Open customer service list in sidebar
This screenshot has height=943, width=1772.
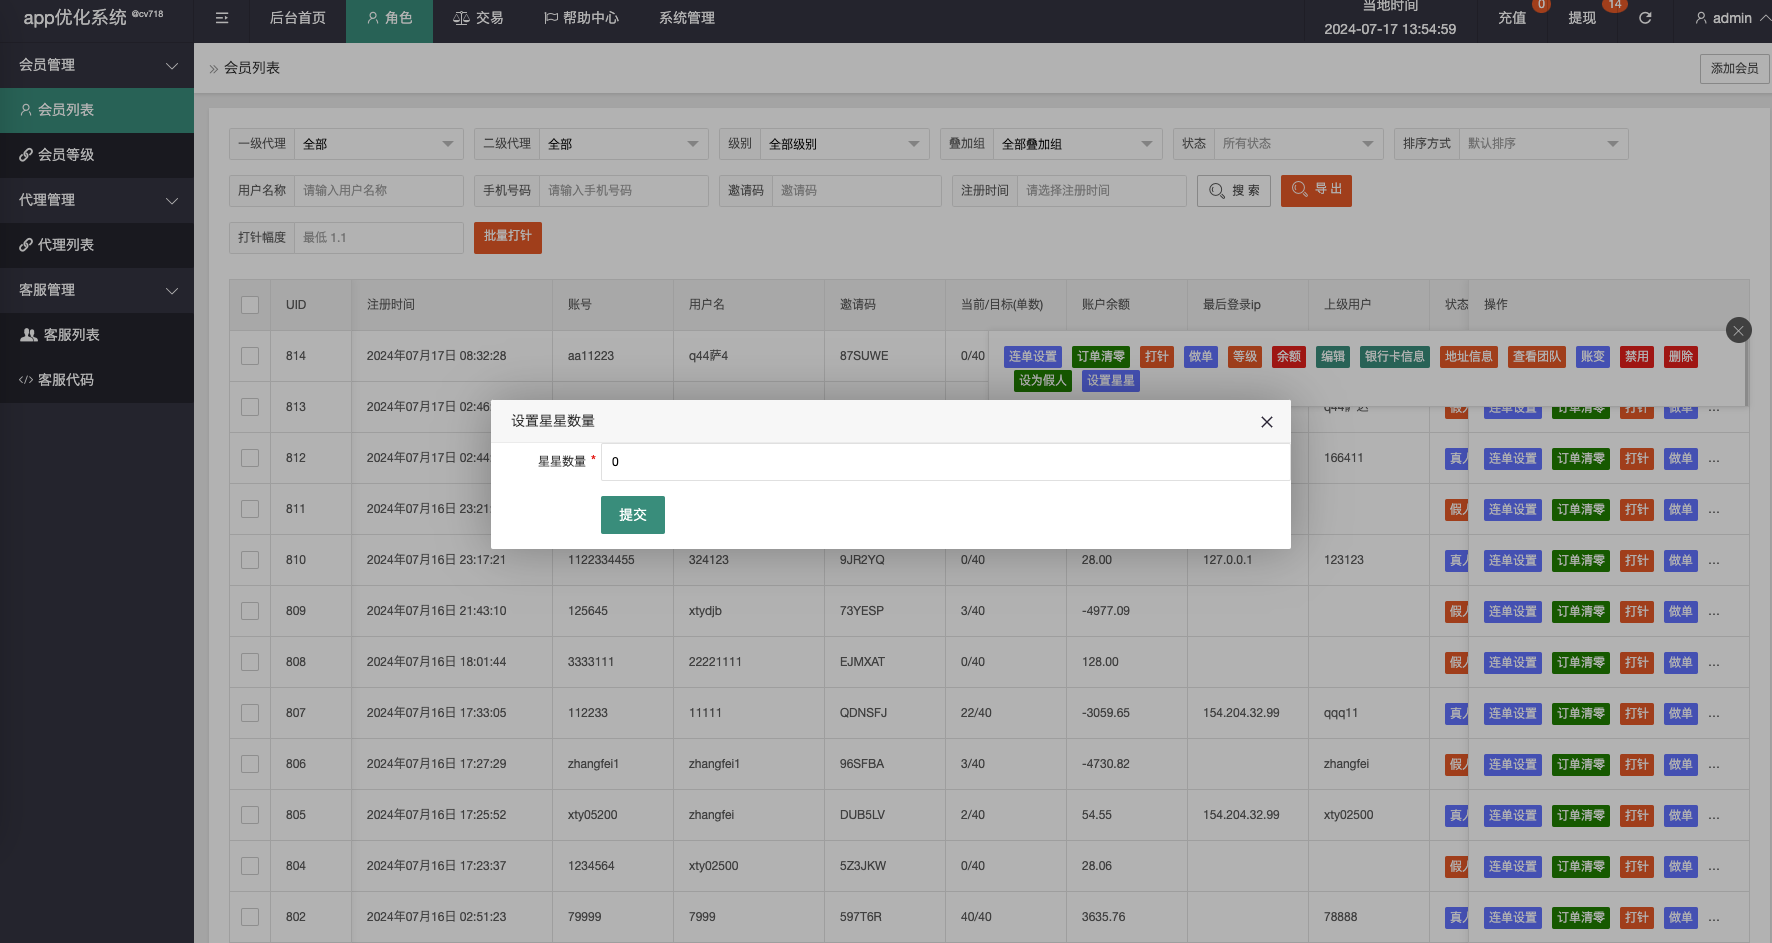[70, 335]
